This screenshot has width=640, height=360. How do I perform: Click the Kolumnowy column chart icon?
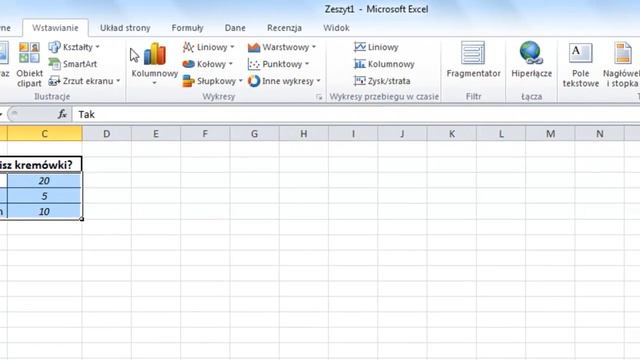(x=155, y=54)
